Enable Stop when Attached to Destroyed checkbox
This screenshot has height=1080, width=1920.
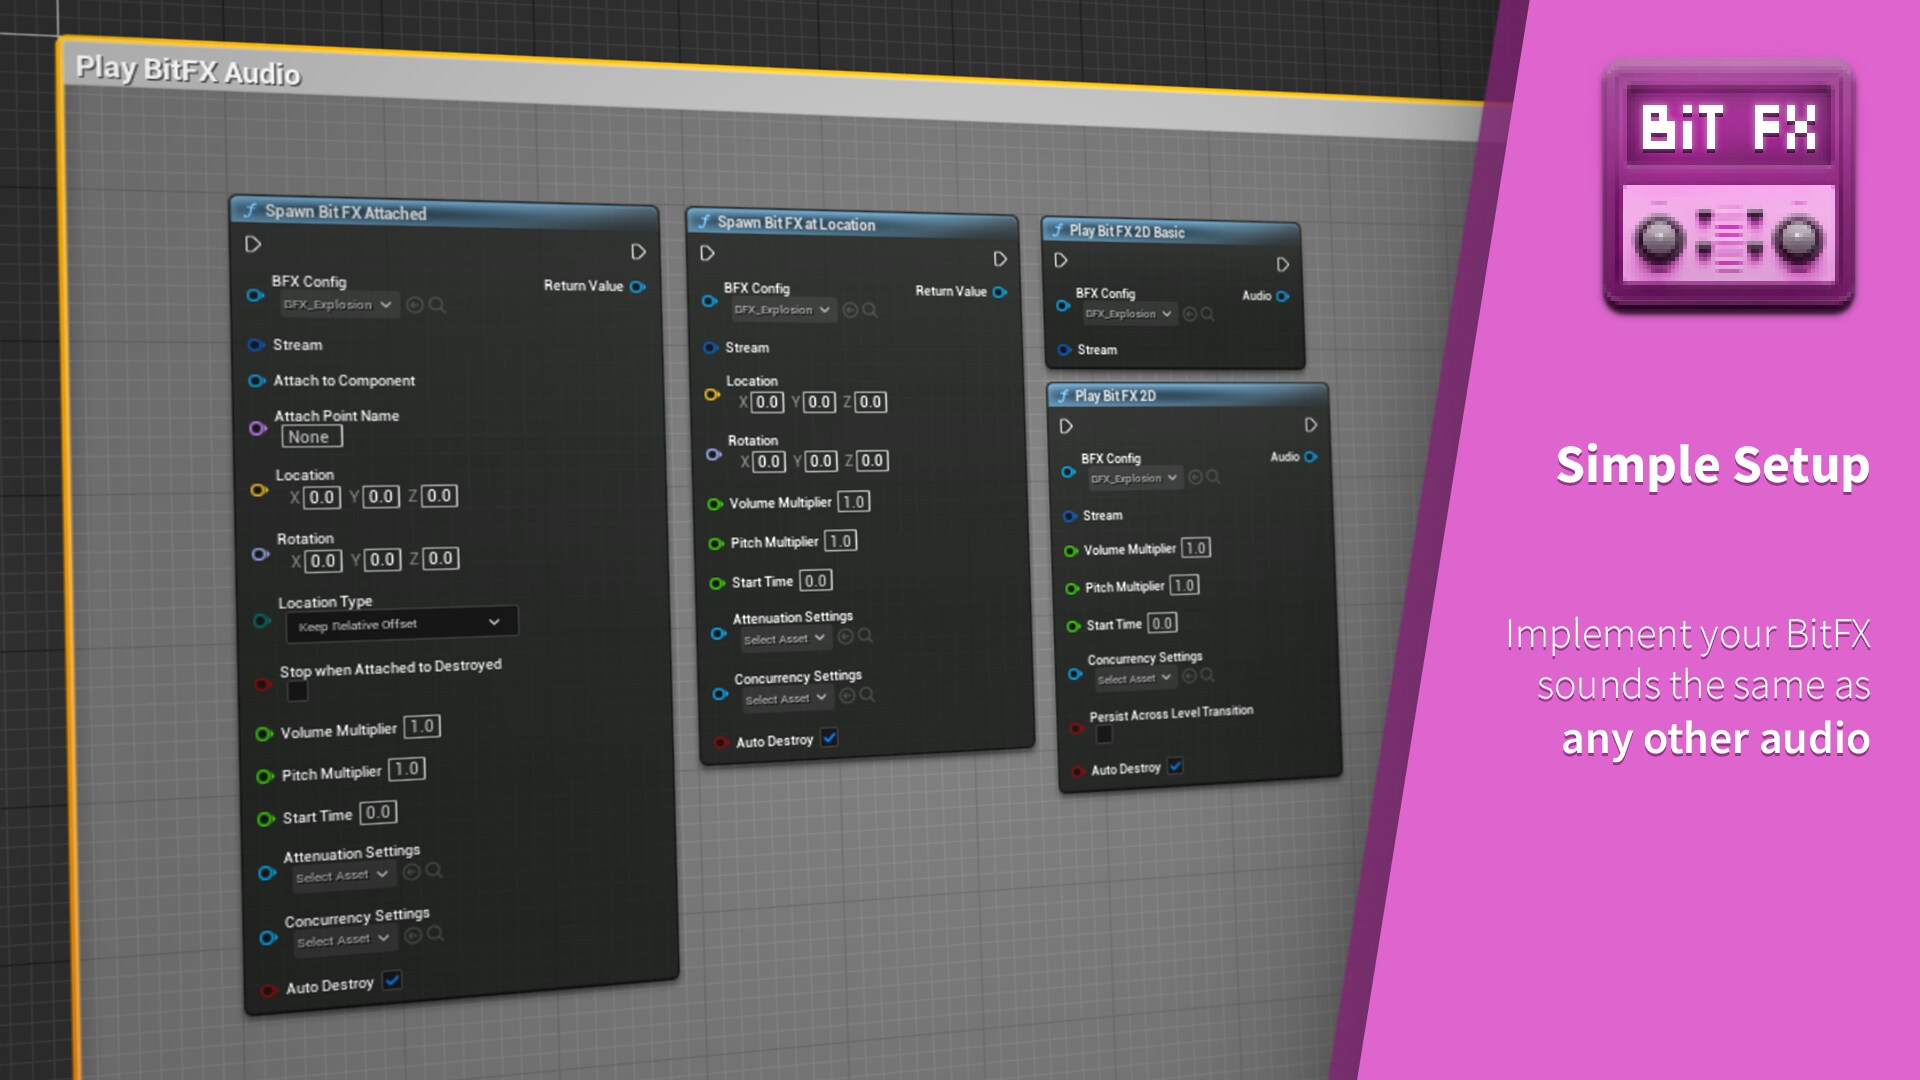(x=298, y=692)
